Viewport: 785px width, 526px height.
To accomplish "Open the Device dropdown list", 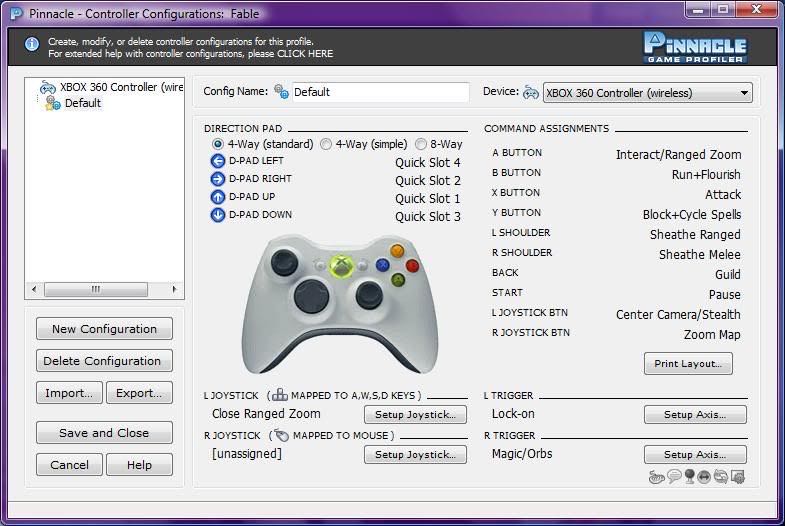I will 745,93.
